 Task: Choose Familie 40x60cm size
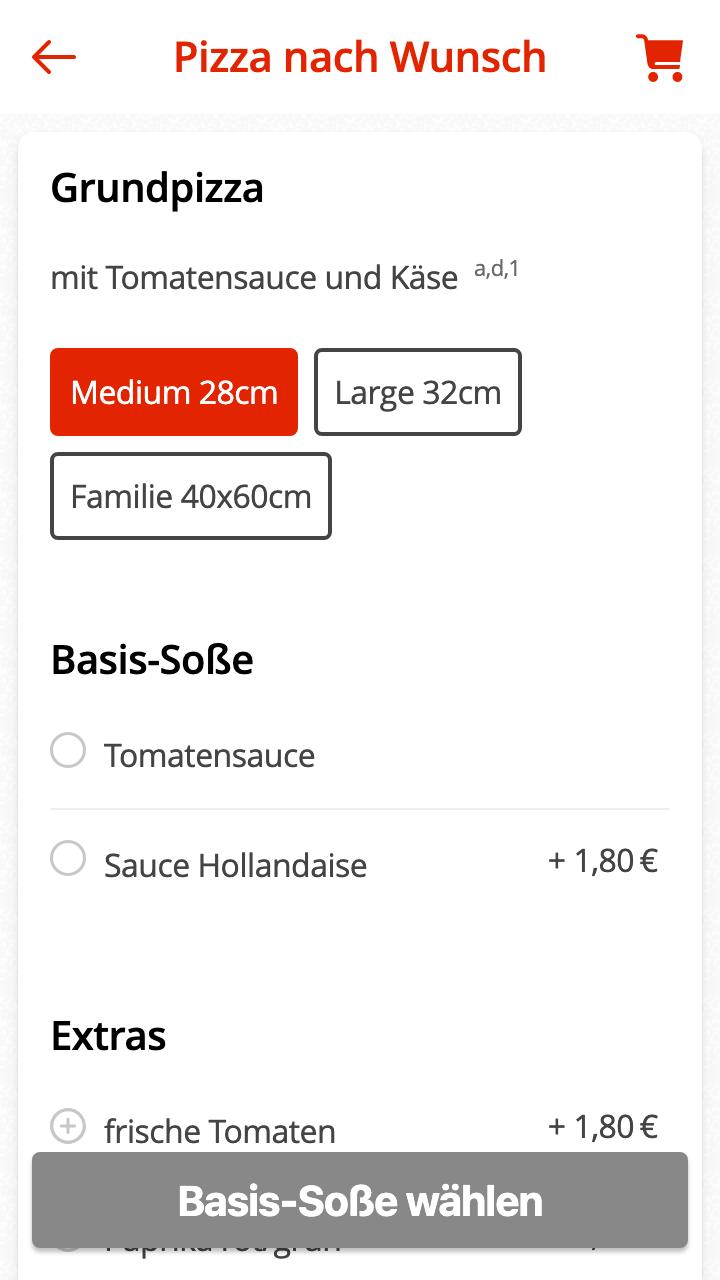[191, 496]
